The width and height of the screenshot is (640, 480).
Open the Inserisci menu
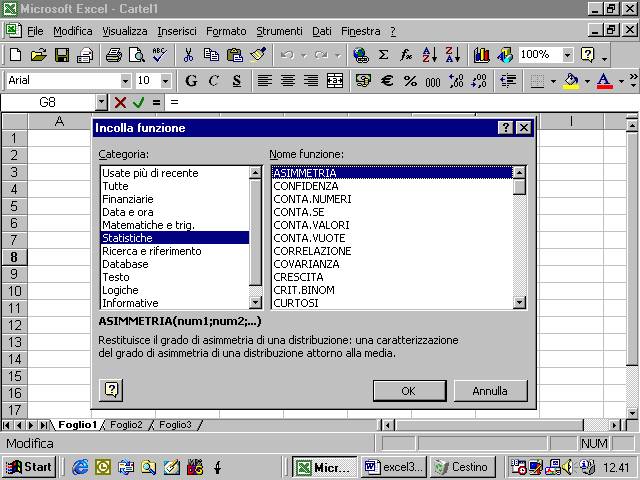[x=177, y=31]
